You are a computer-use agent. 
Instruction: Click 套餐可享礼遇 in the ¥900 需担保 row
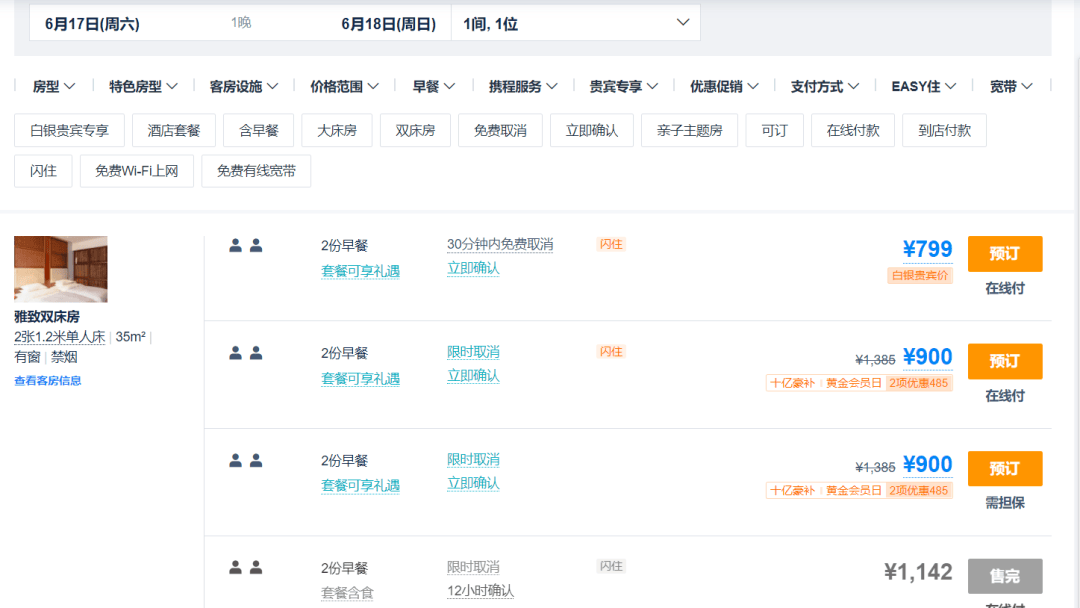pyautogui.click(x=360, y=486)
